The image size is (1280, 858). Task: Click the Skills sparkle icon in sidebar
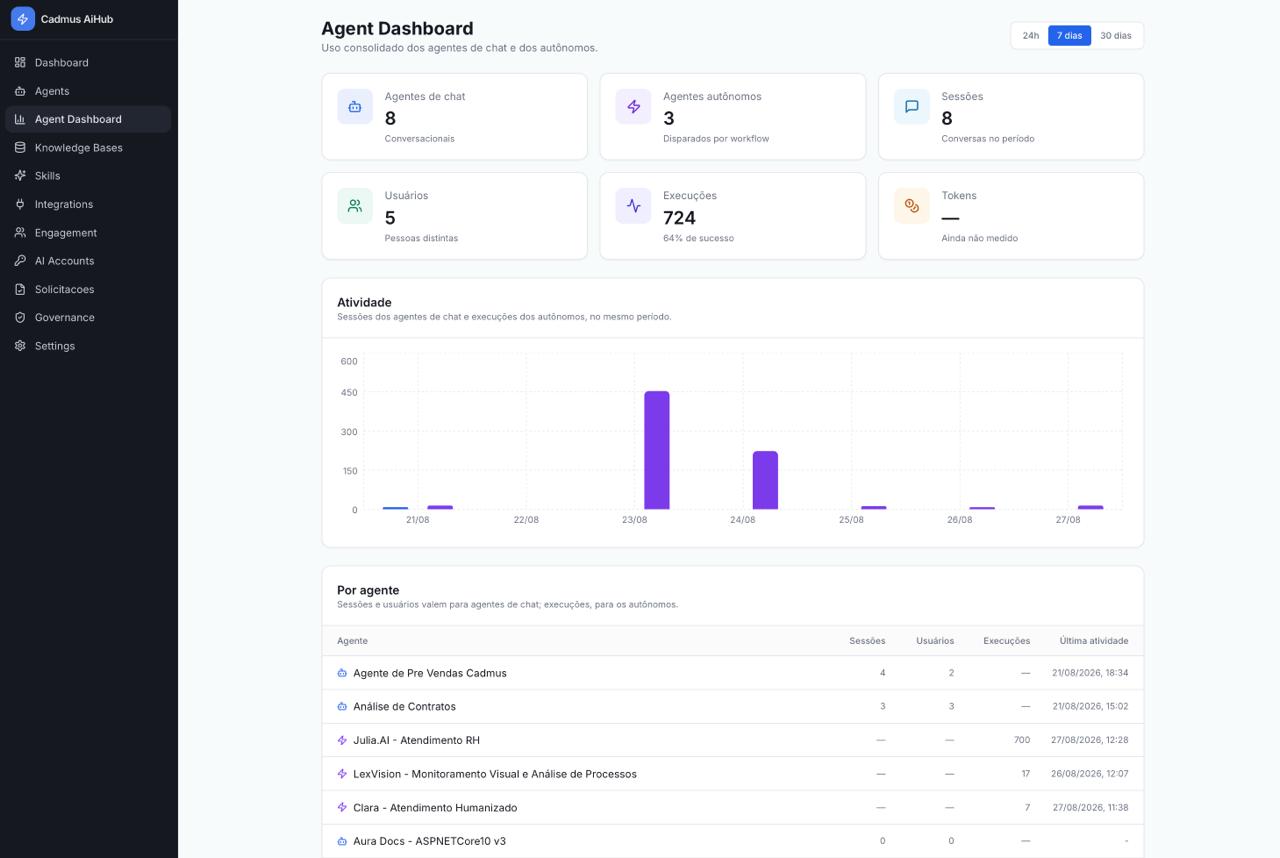tap(20, 175)
